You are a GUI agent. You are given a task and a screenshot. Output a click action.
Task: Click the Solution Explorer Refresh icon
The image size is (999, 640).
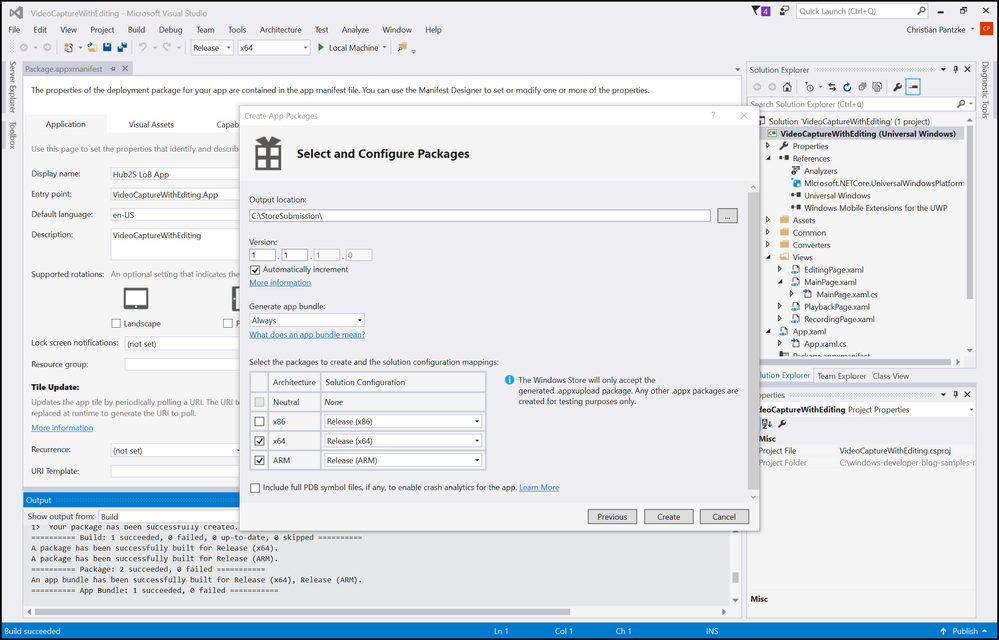click(847, 87)
